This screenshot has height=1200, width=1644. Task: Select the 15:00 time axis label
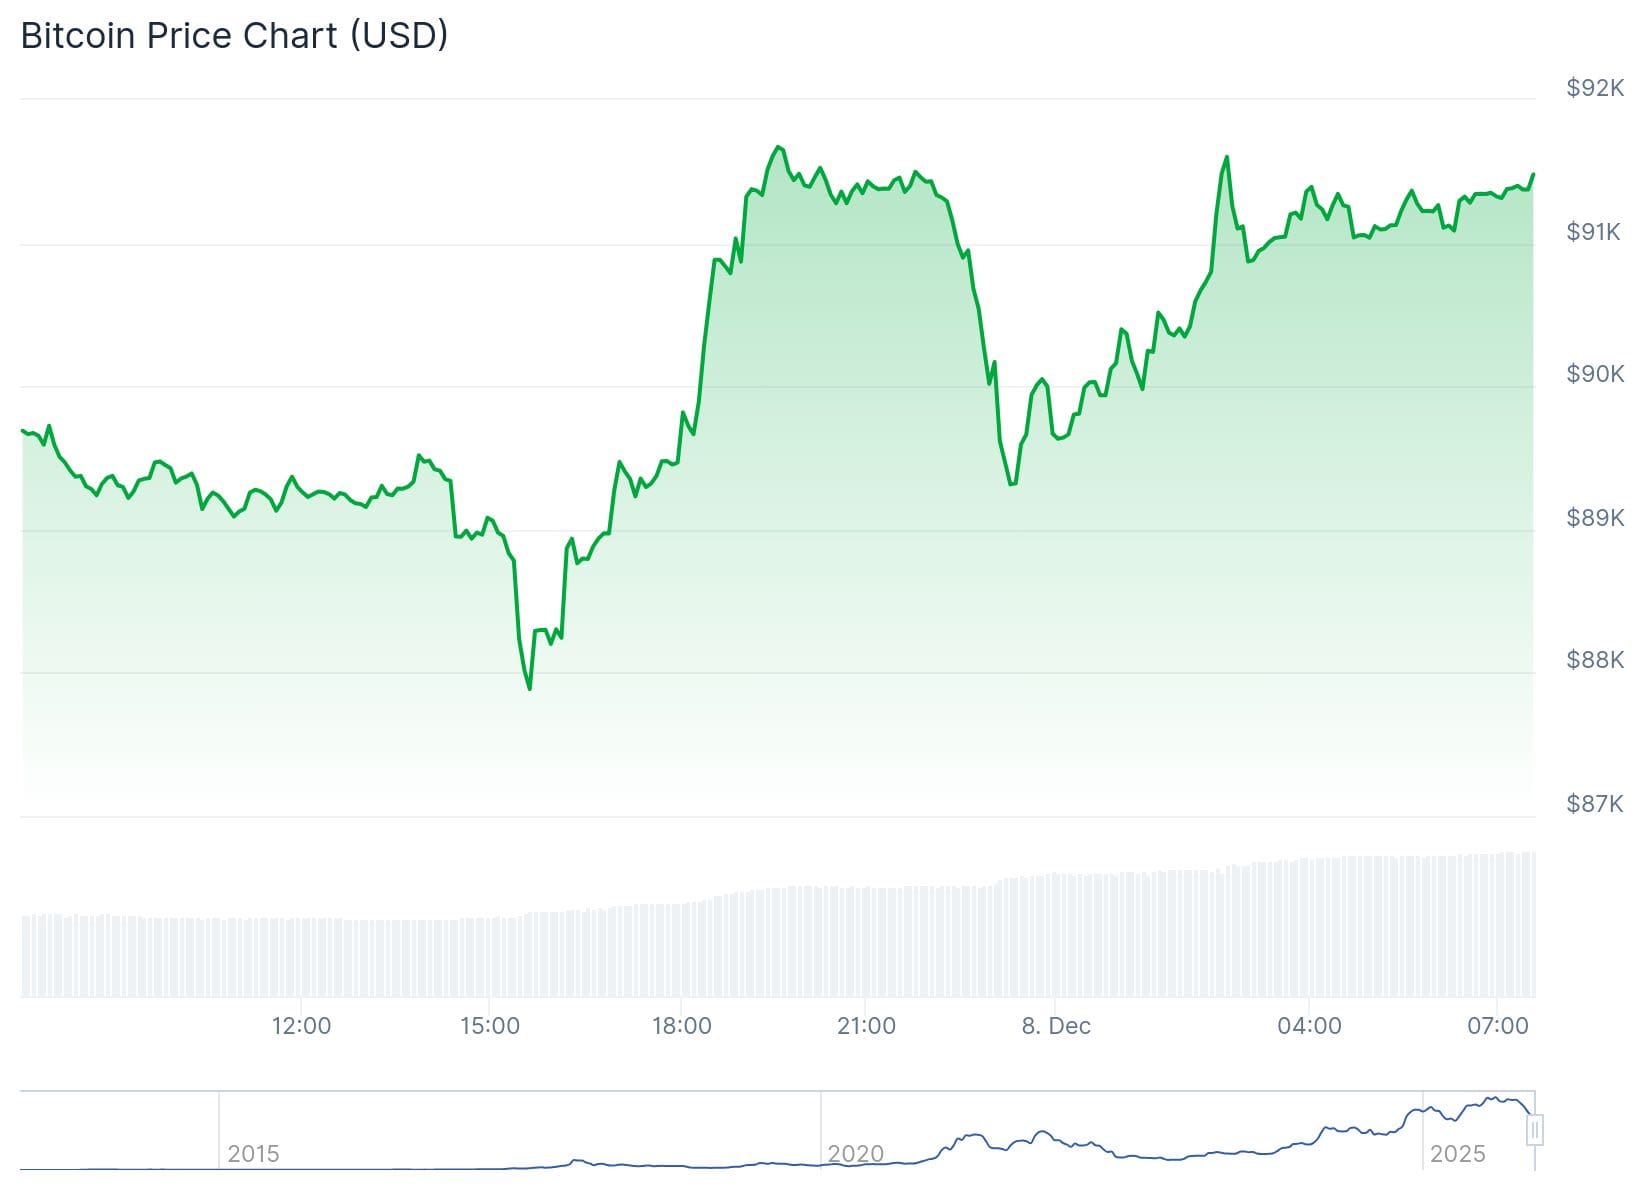490,1026
